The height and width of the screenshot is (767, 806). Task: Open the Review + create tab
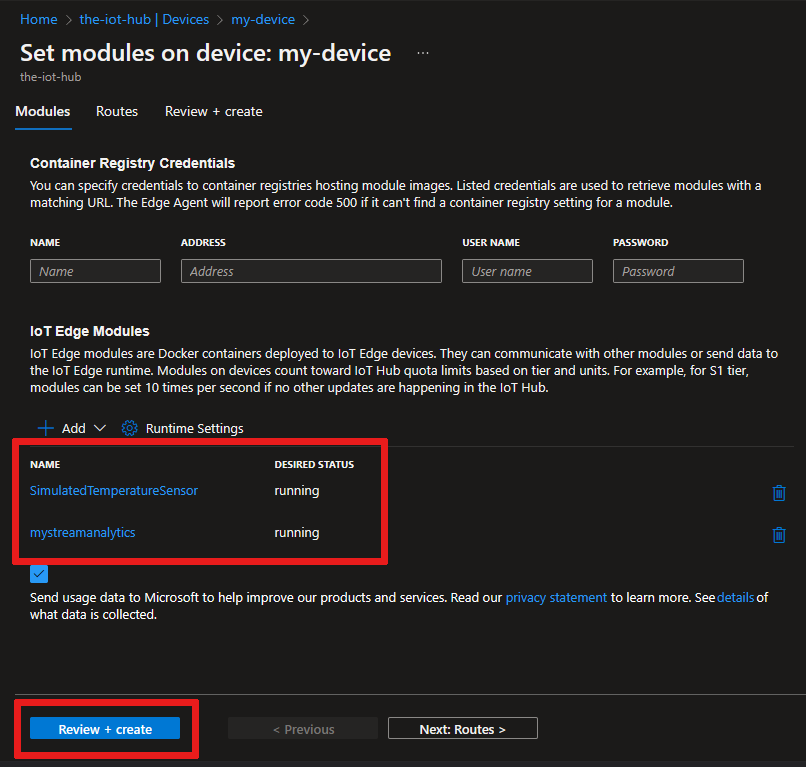(213, 111)
